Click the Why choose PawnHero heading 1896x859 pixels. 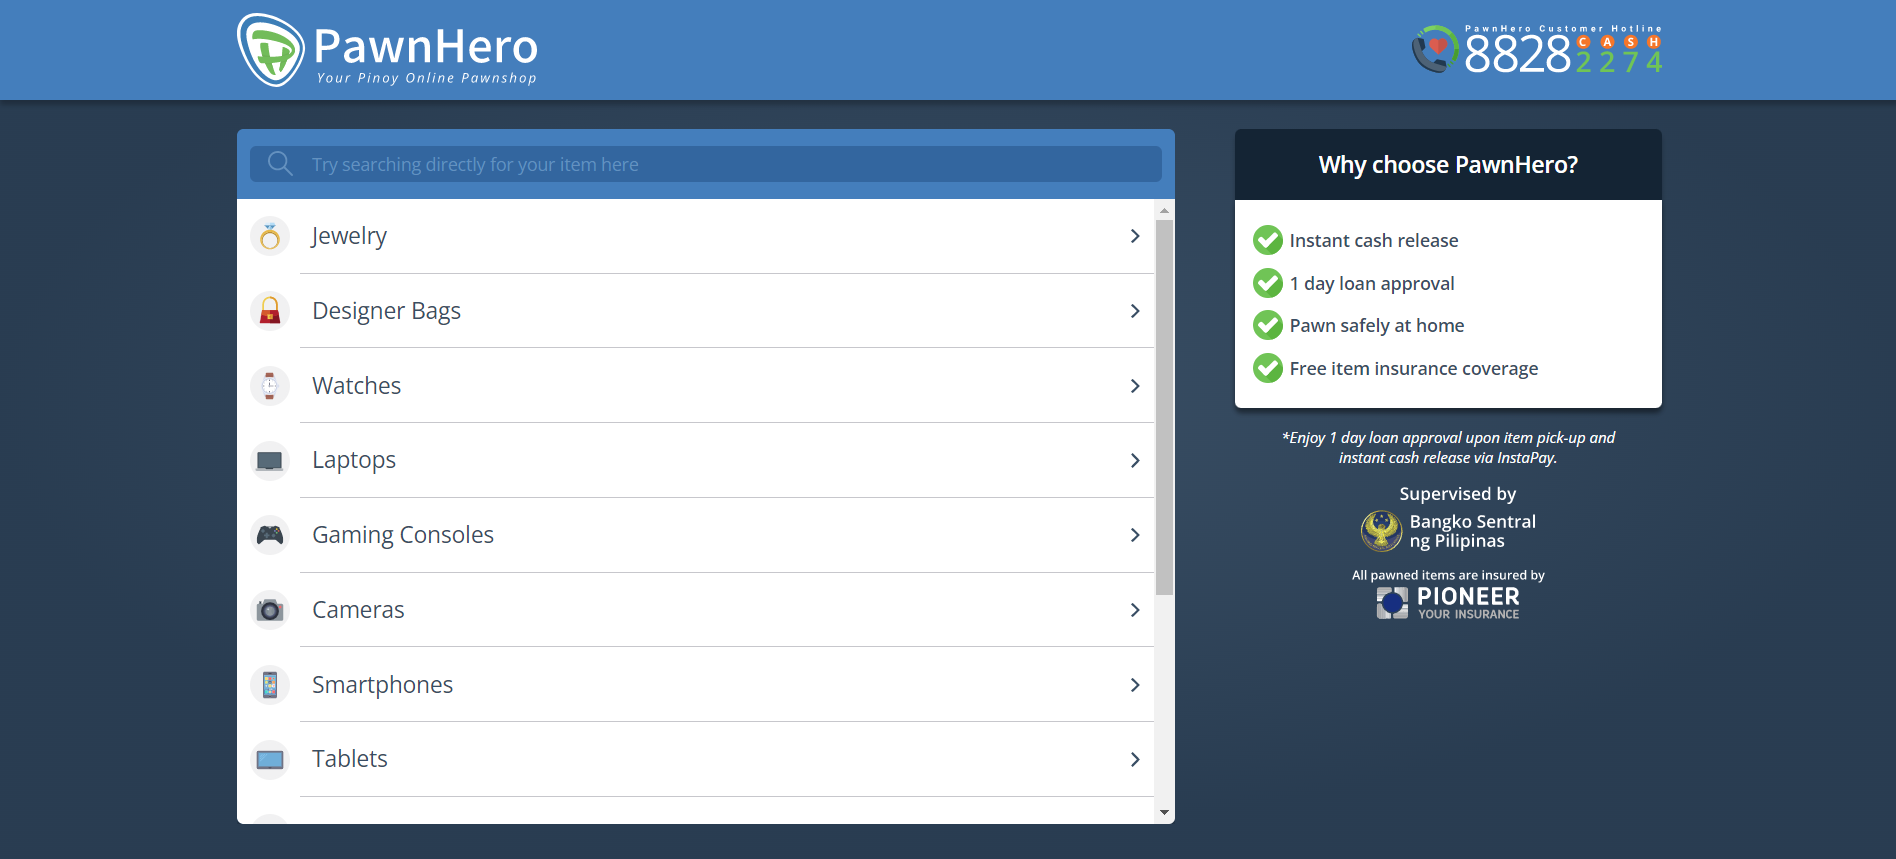(x=1448, y=165)
